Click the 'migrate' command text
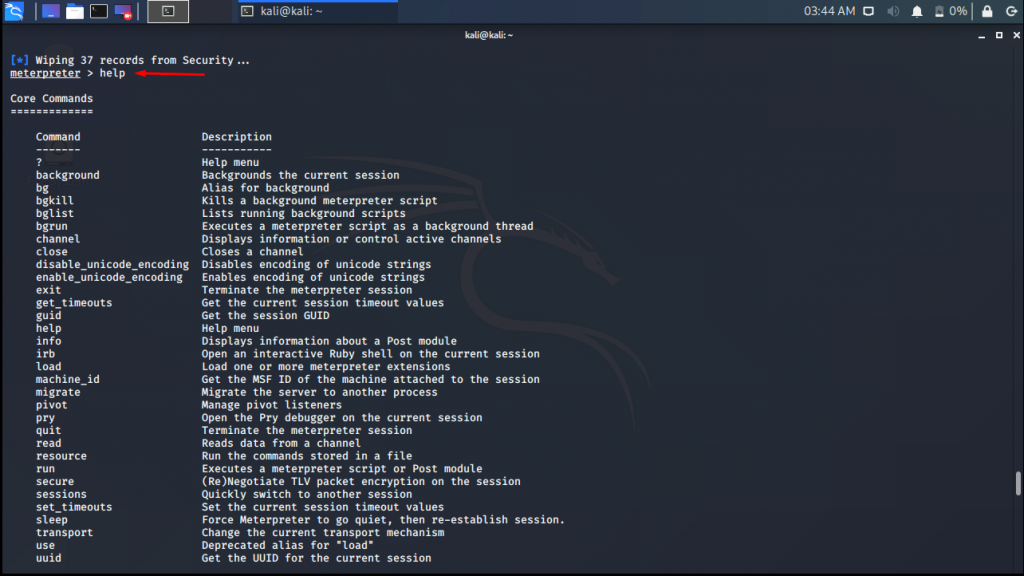The image size is (1024, 576). [58, 392]
